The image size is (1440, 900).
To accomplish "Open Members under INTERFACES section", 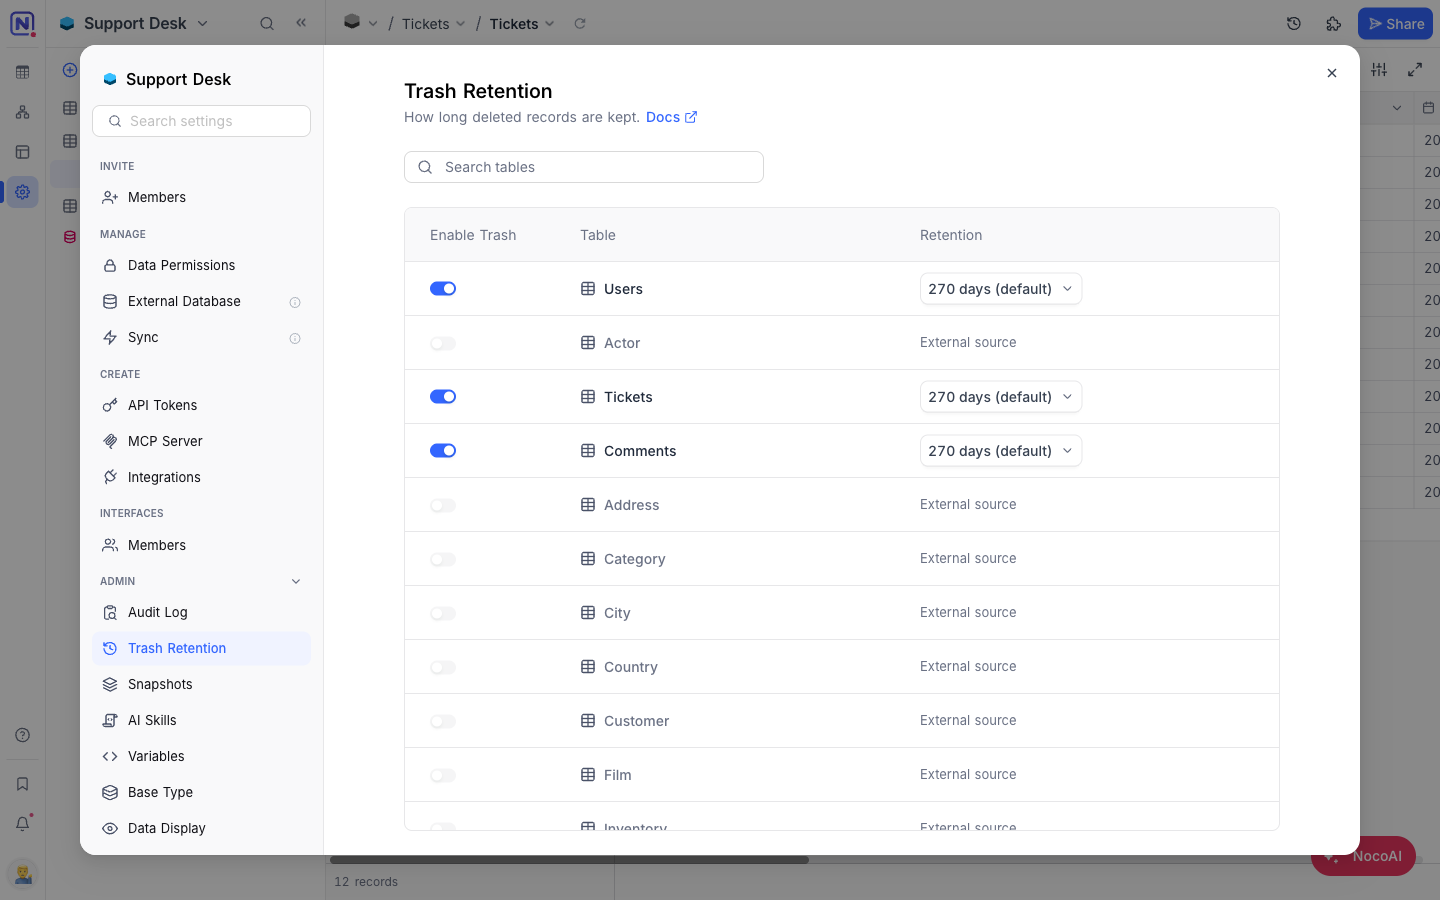I will click(201, 545).
